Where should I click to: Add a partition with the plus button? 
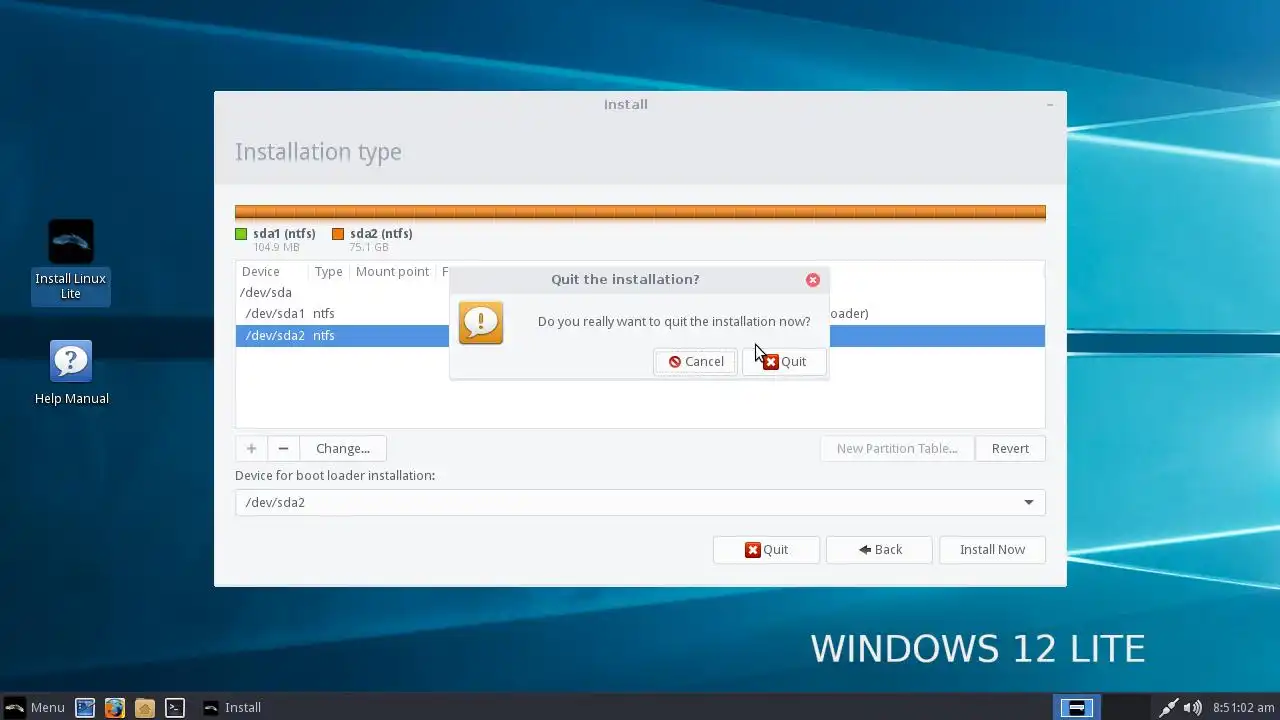coord(251,448)
